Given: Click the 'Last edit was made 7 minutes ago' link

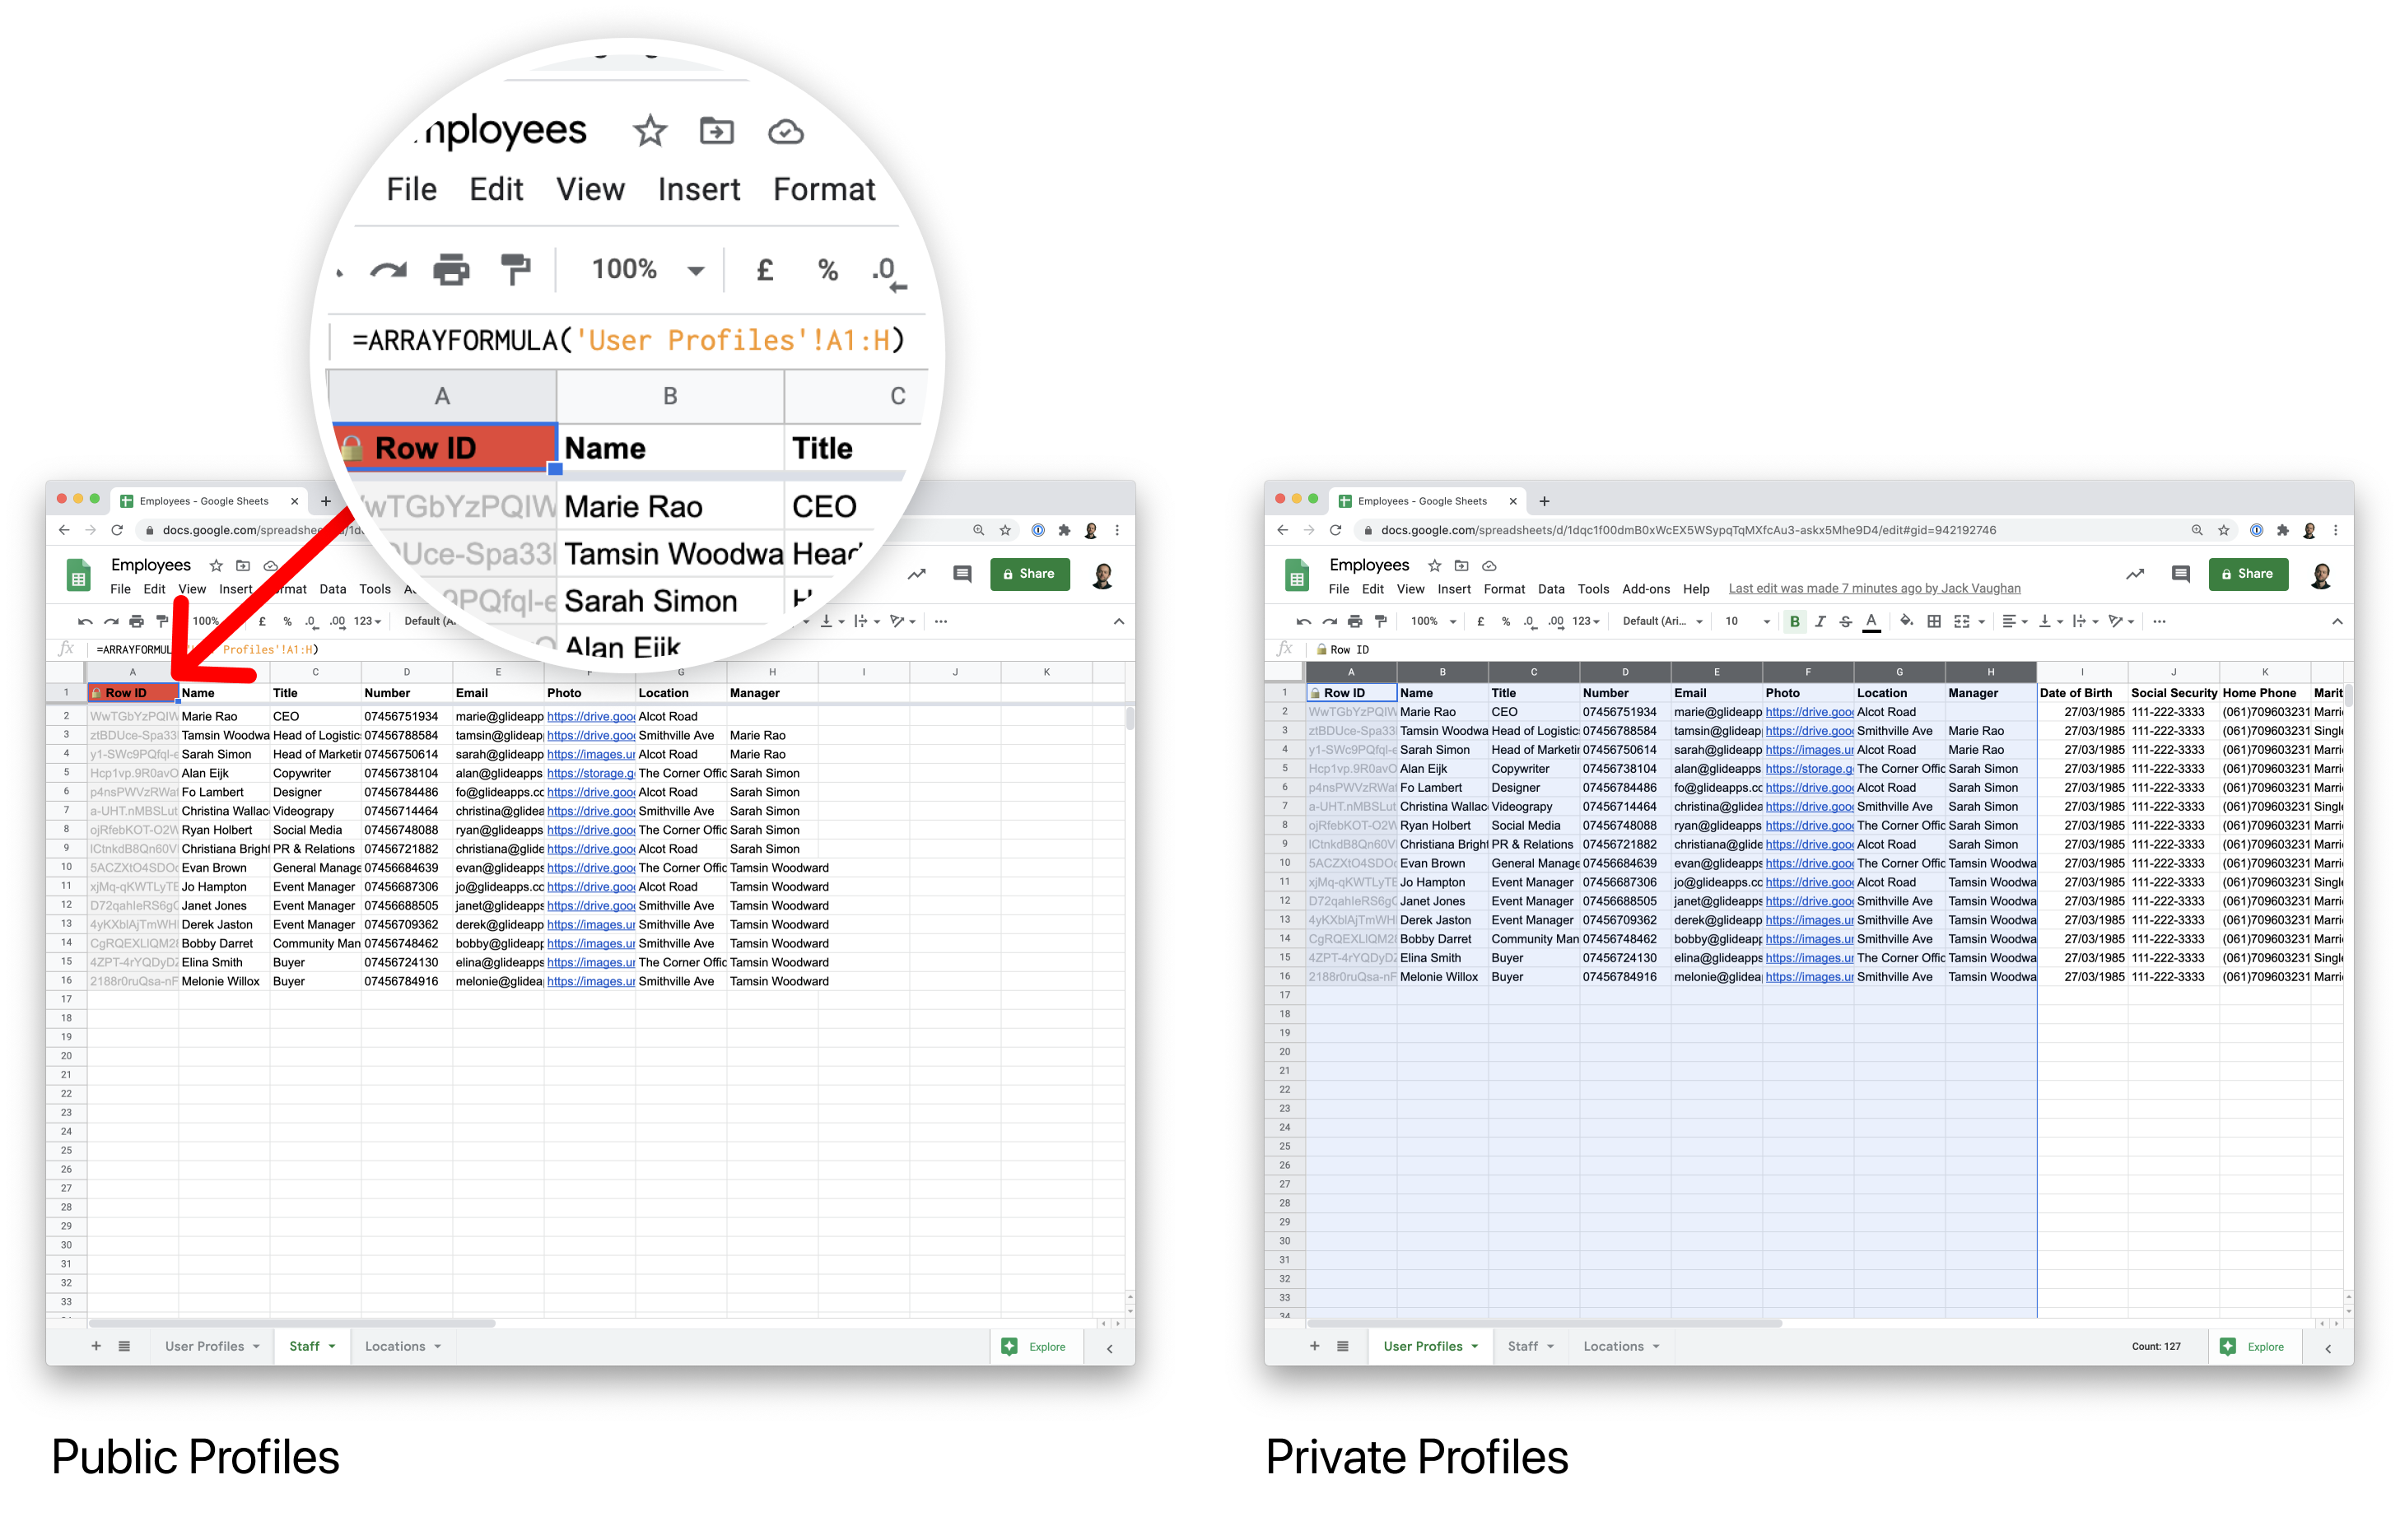Looking at the screenshot, I should pyautogui.click(x=1874, y=589).
